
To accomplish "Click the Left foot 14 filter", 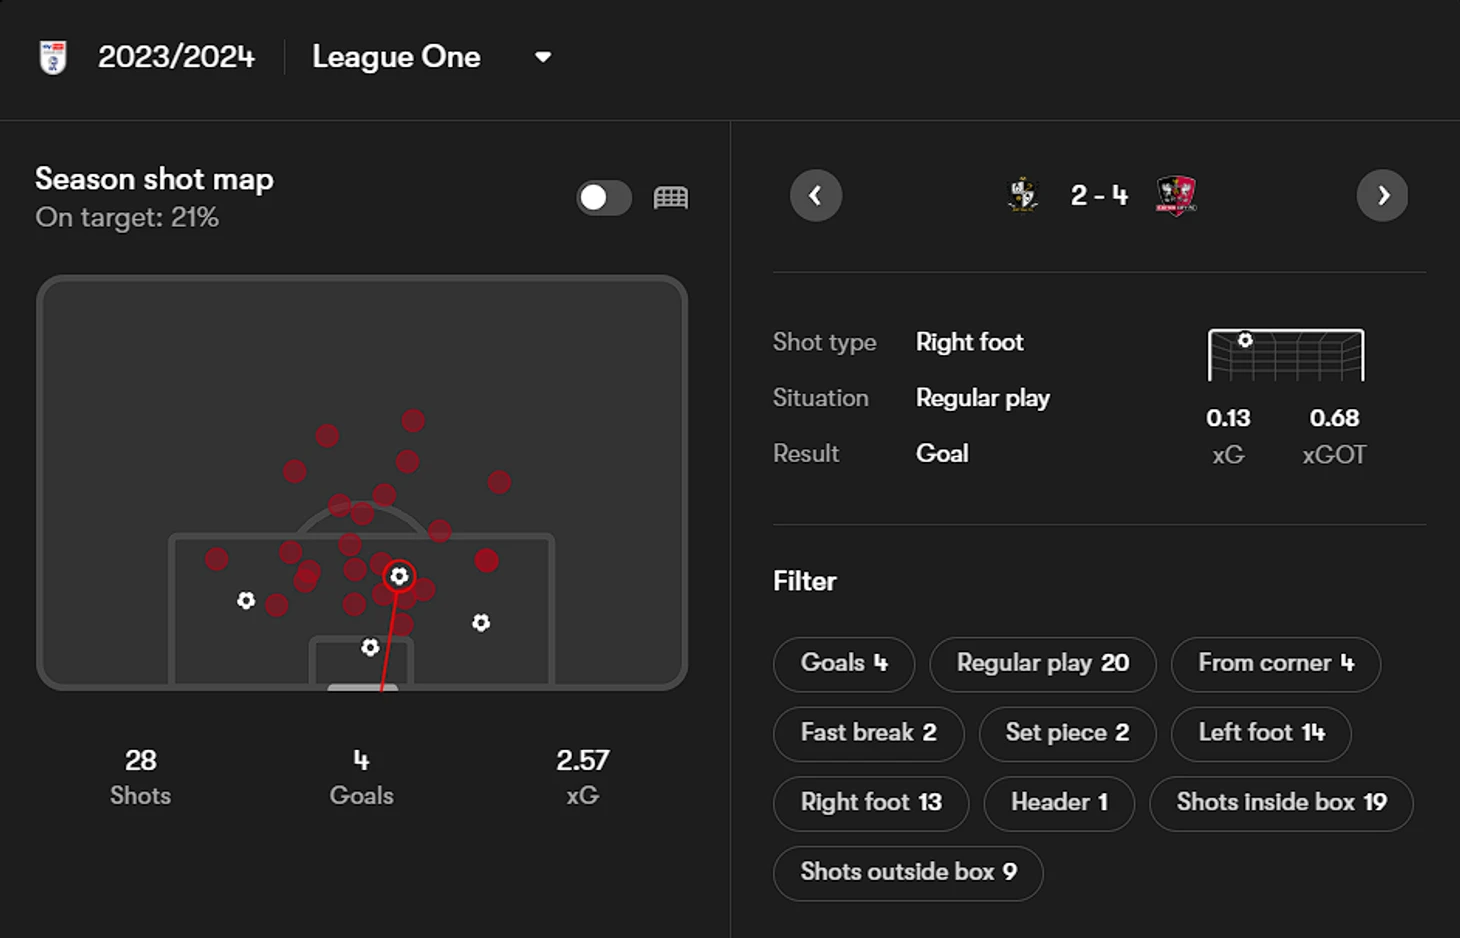I will 1261,733.
